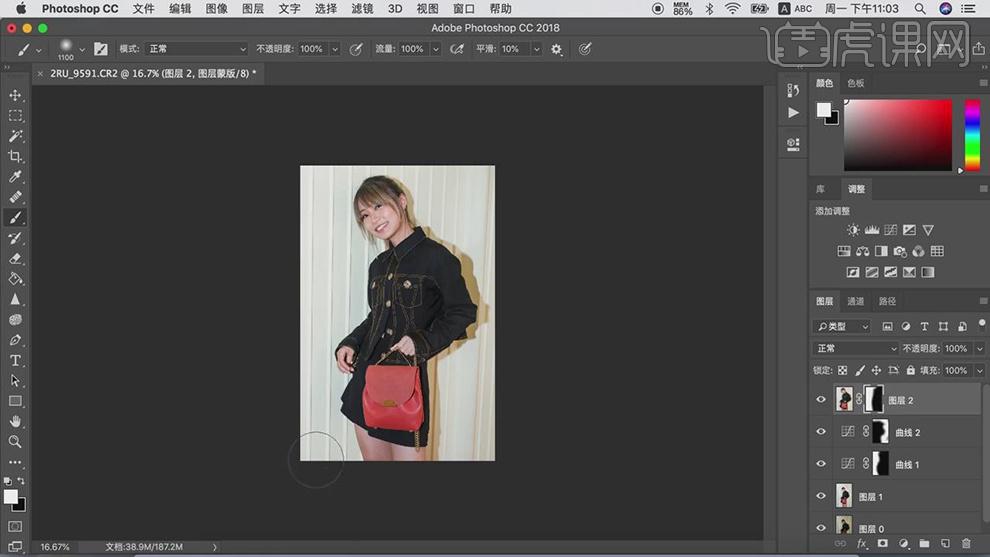This screenshot has width=990, height=557.
Task: Toggle pressure for brush size
Action: coord(585,49)
